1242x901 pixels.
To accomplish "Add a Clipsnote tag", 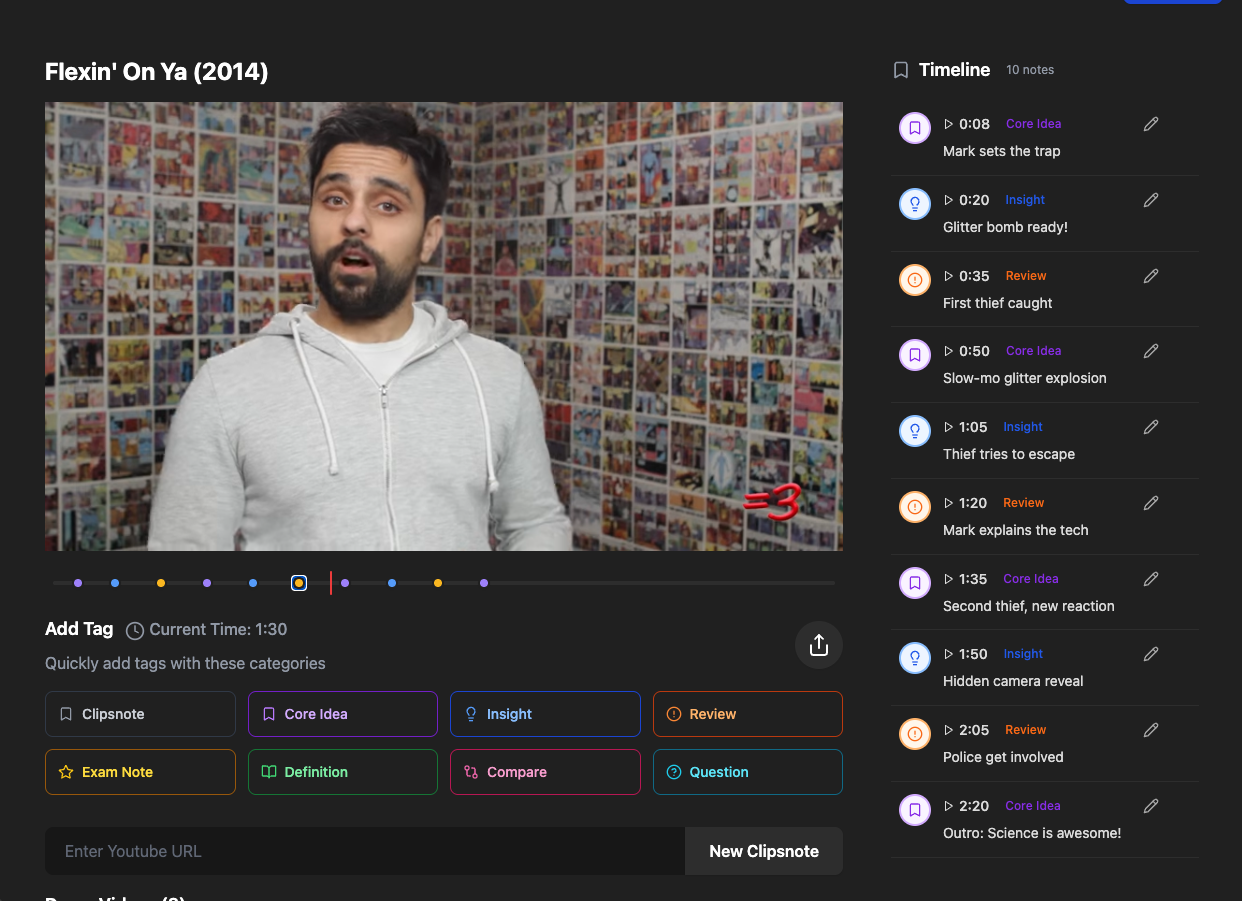I will [x=140, y=714].
